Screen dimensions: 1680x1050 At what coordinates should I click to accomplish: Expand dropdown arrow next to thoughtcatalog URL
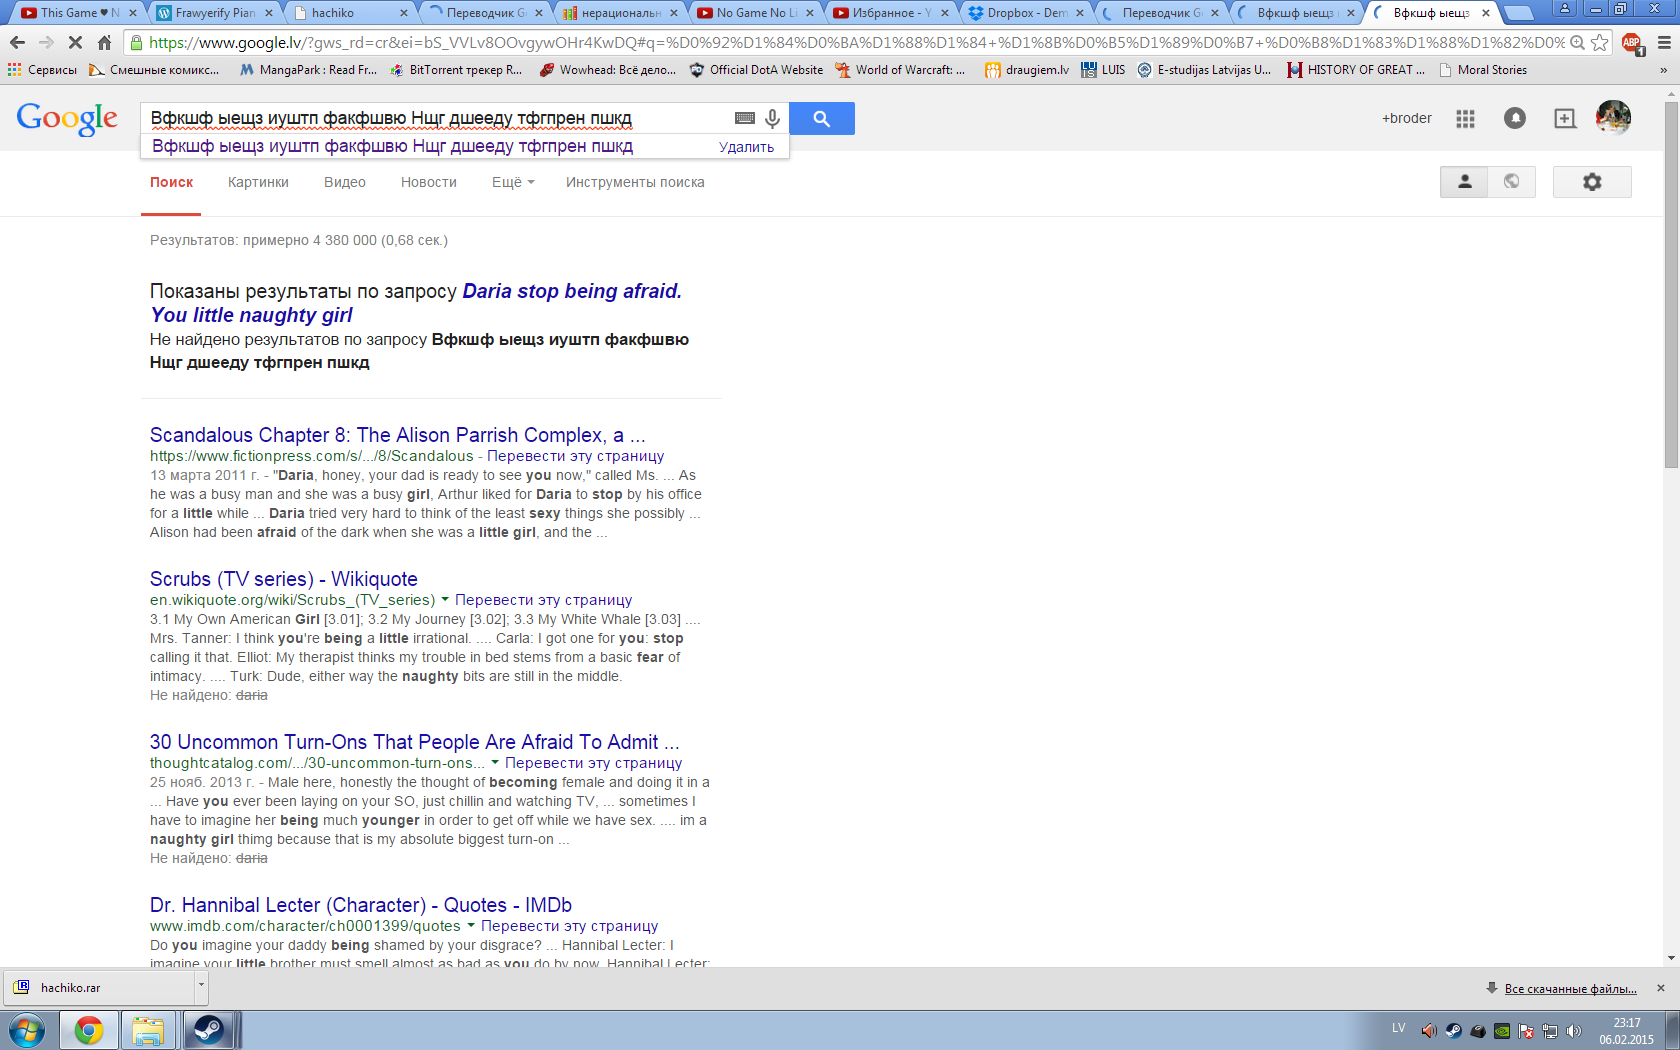(x=494, y=763)
